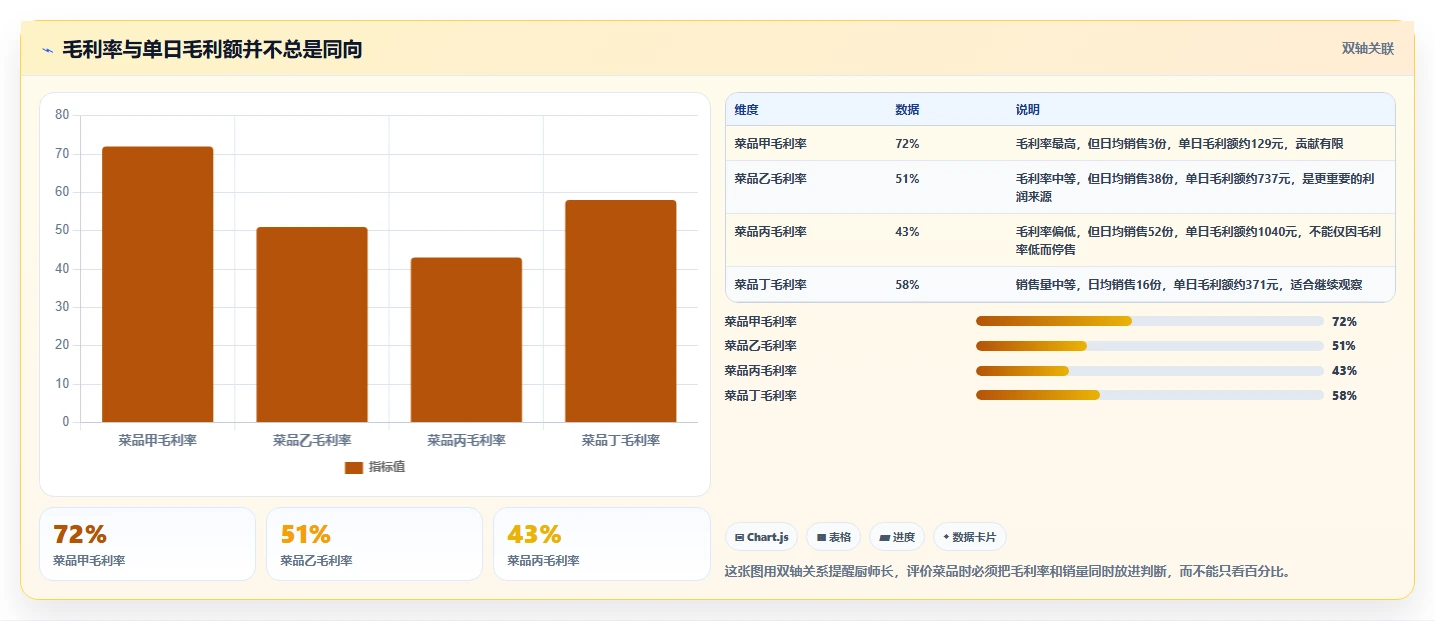This screenshot has width=1435, height=621.
Task: Click 72% label beside progress bar
Action: [1344, 322]
